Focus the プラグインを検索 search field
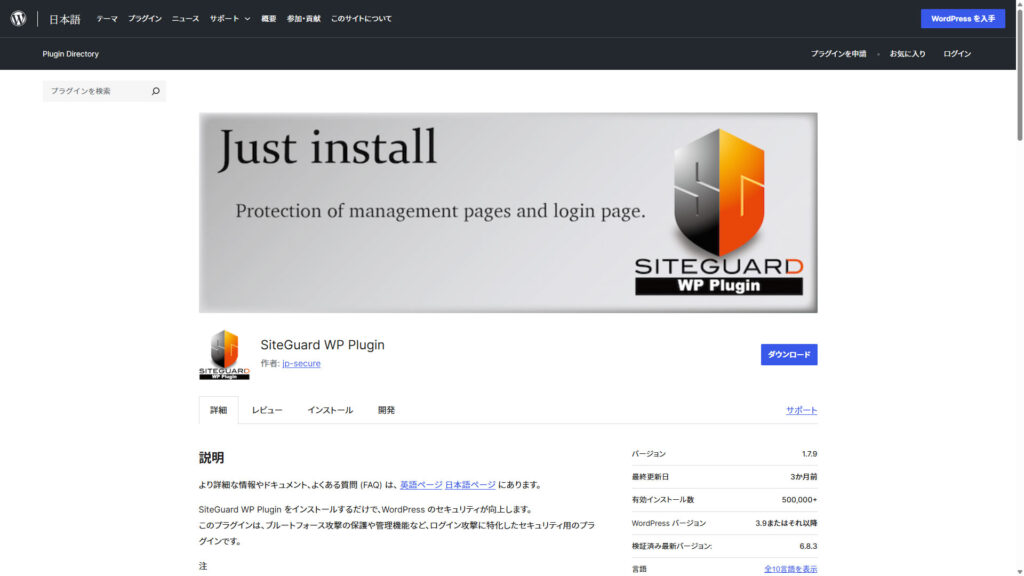The width and height of the screenshot is (1024, 576). pyautogui.click(x=95, y=91)
